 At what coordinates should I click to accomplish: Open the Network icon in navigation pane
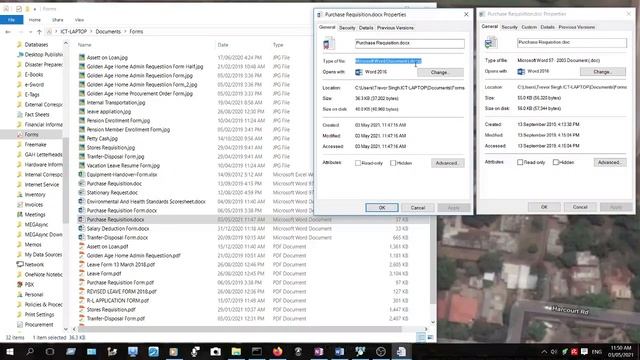pos(19,264)
